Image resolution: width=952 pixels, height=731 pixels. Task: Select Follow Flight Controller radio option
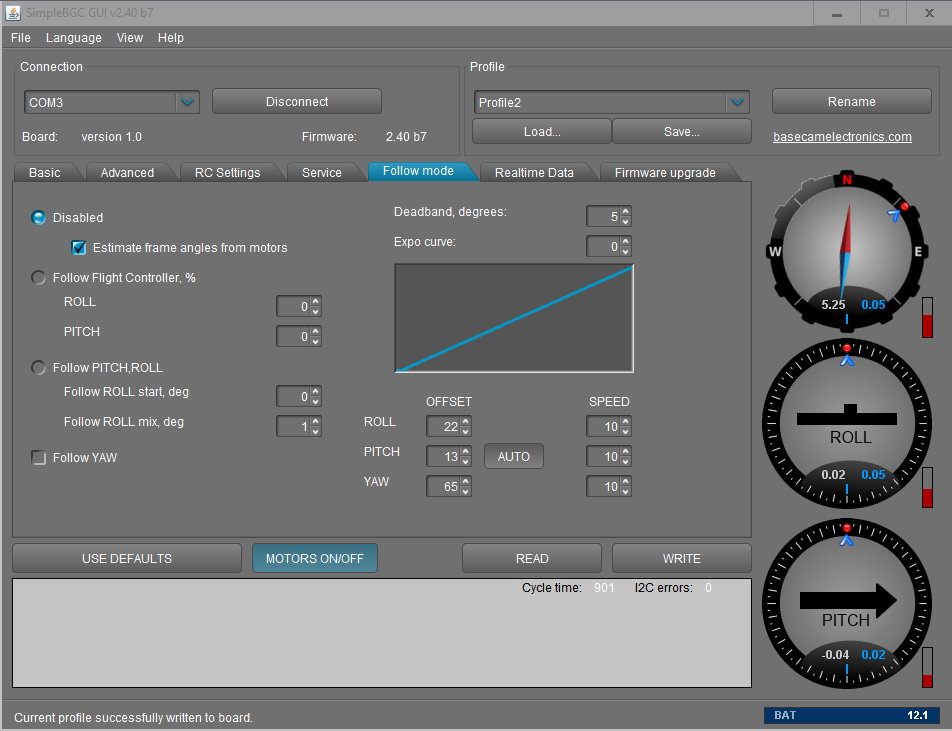(x=40, y=278)
